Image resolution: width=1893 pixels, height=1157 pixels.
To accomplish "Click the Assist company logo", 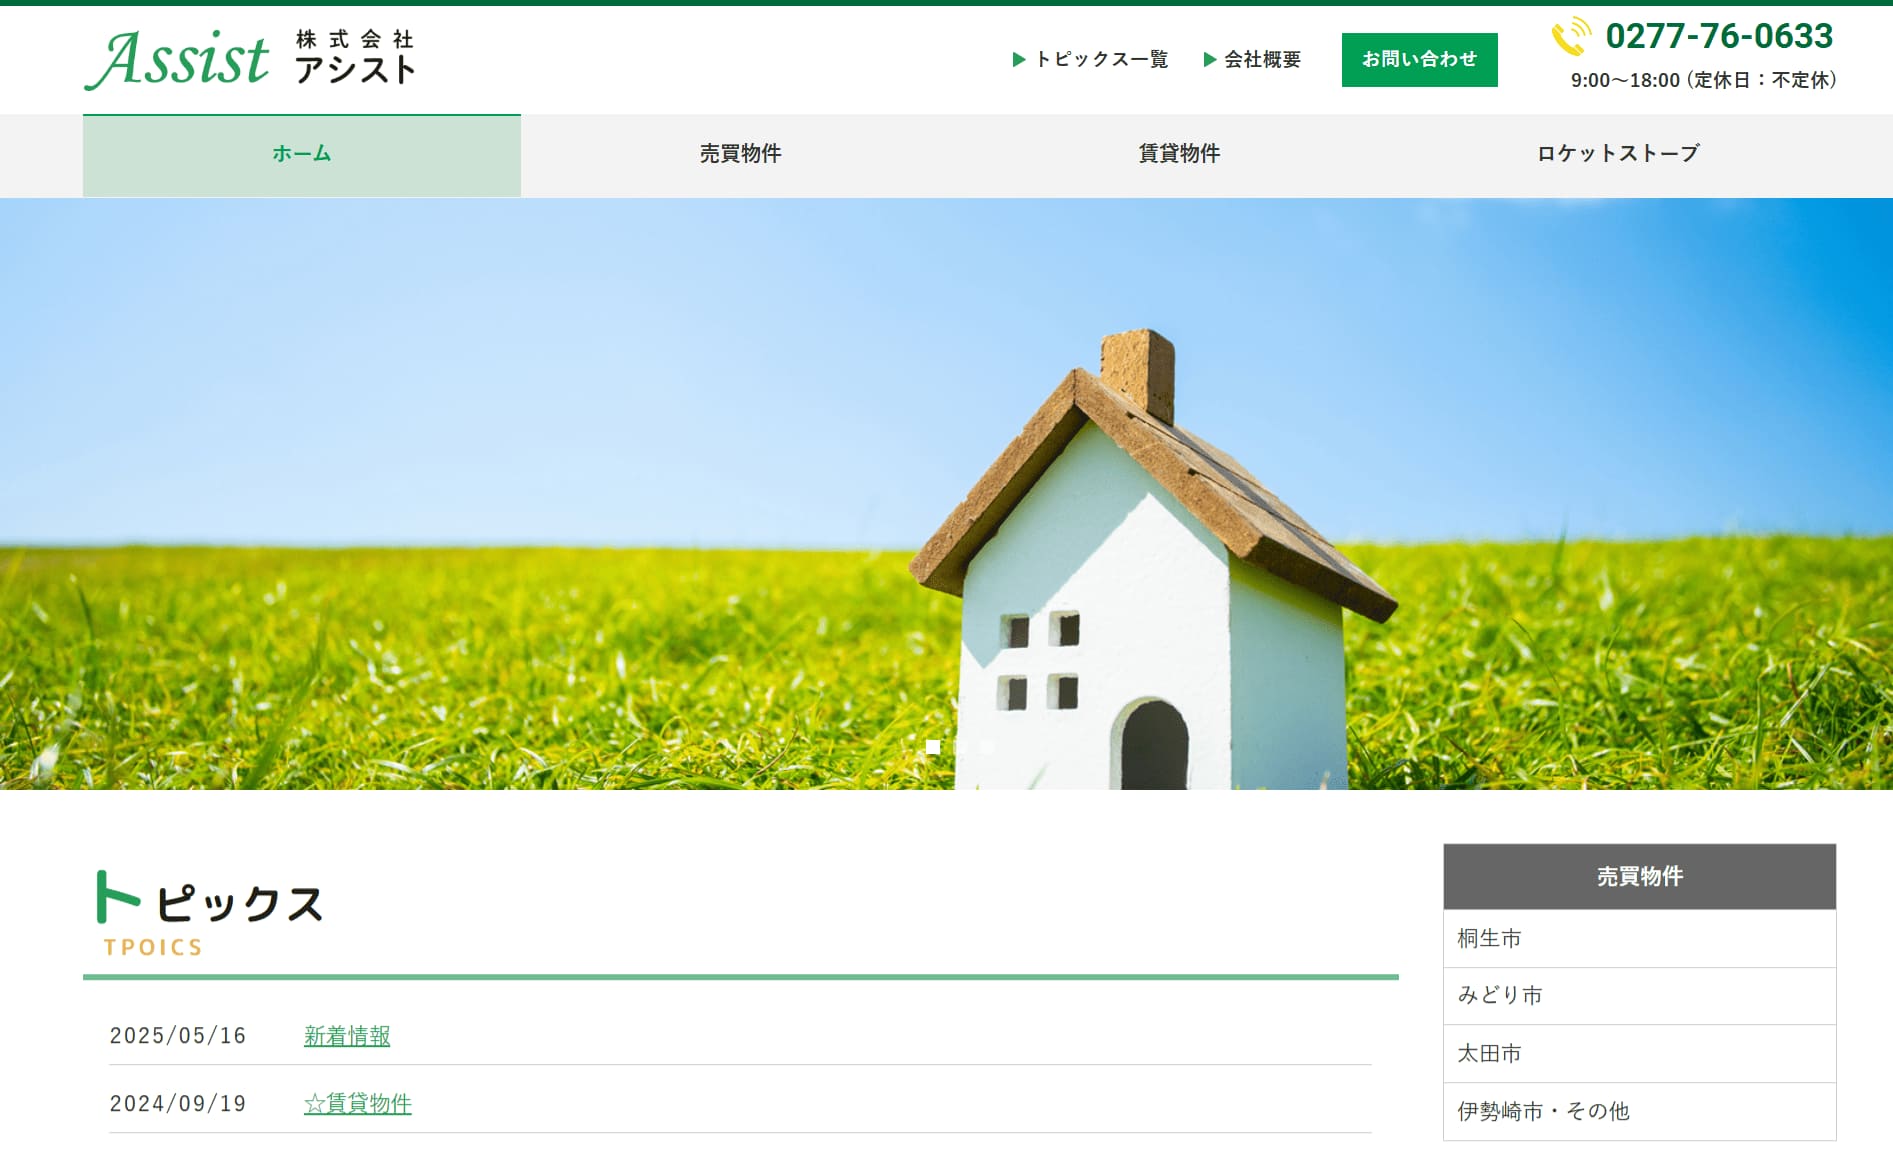I will tap(250, 59).
